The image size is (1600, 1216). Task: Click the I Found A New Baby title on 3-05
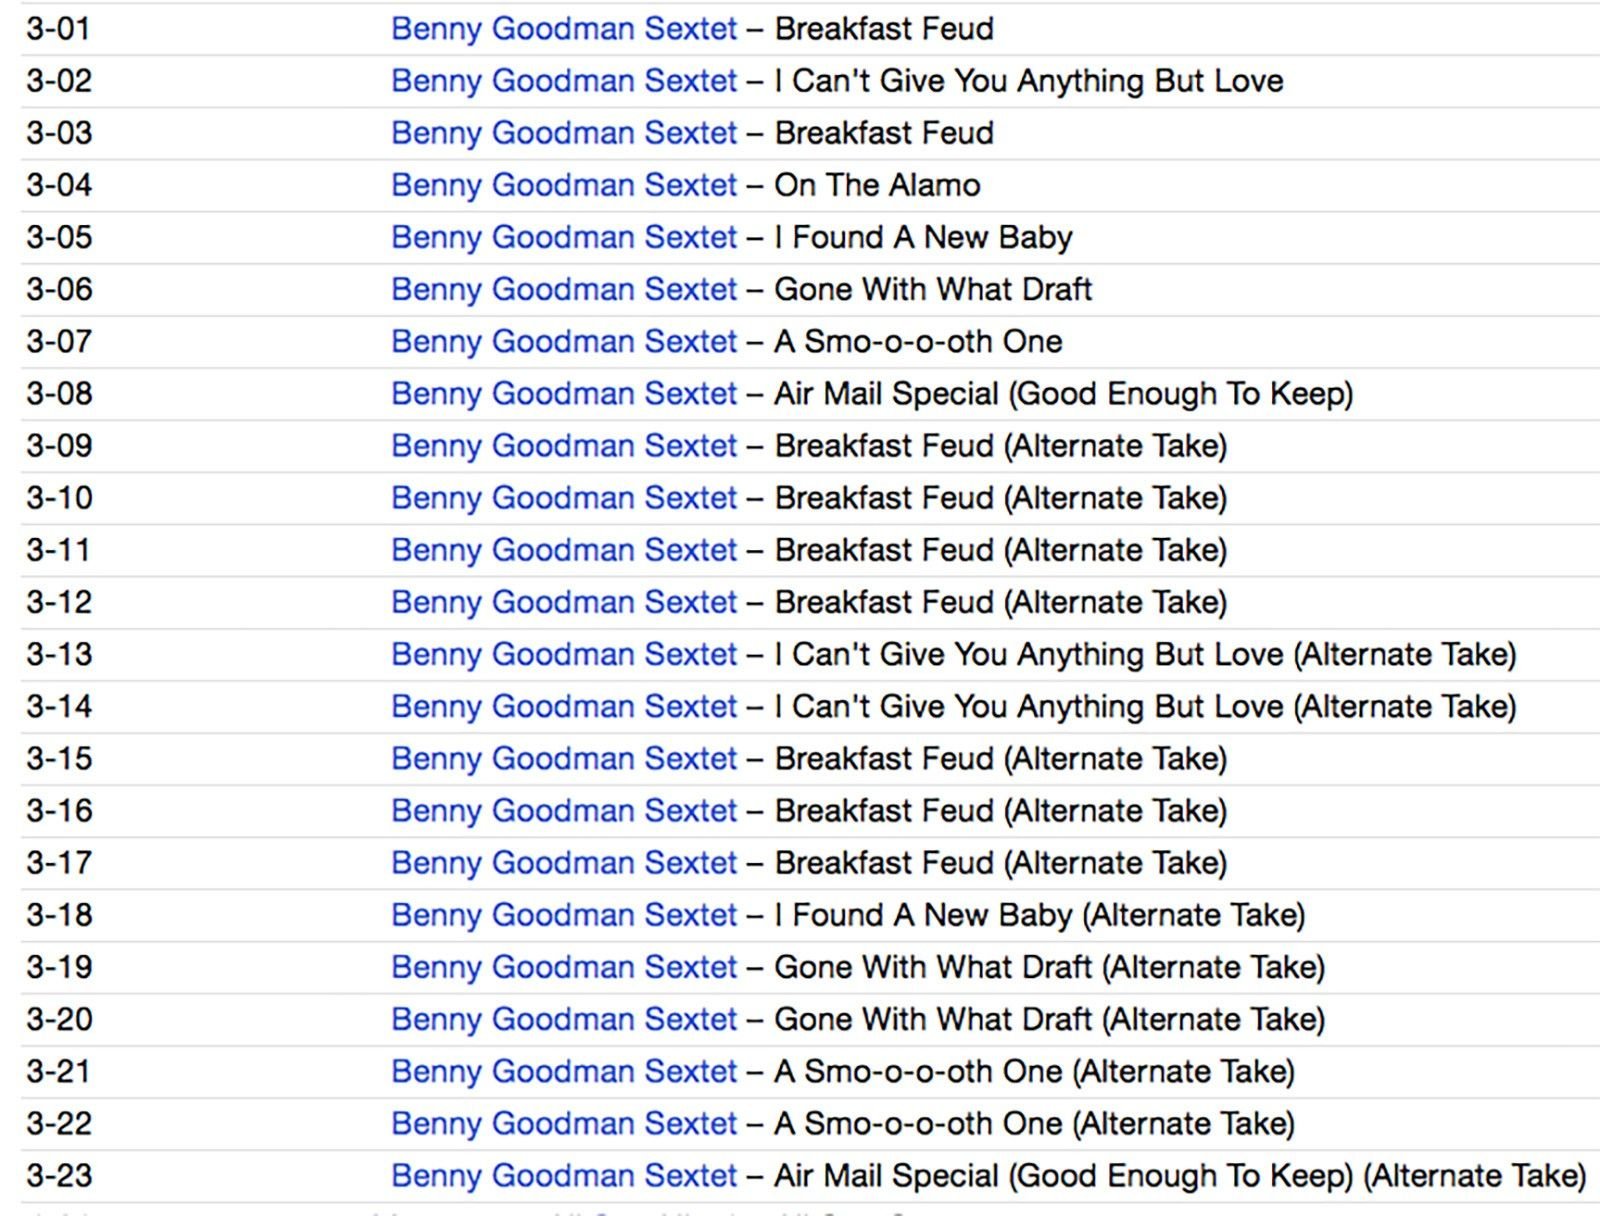pos(922,238)
